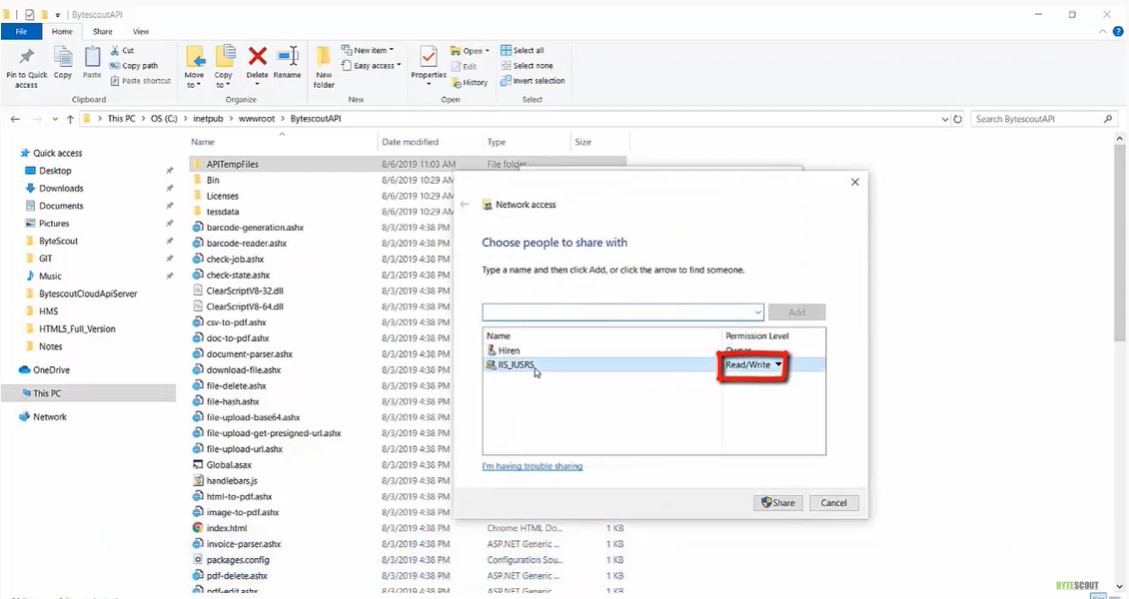The image size is (1129, 599).
Task: Open the ribbon Help icon
Action: click(1118, 32)
